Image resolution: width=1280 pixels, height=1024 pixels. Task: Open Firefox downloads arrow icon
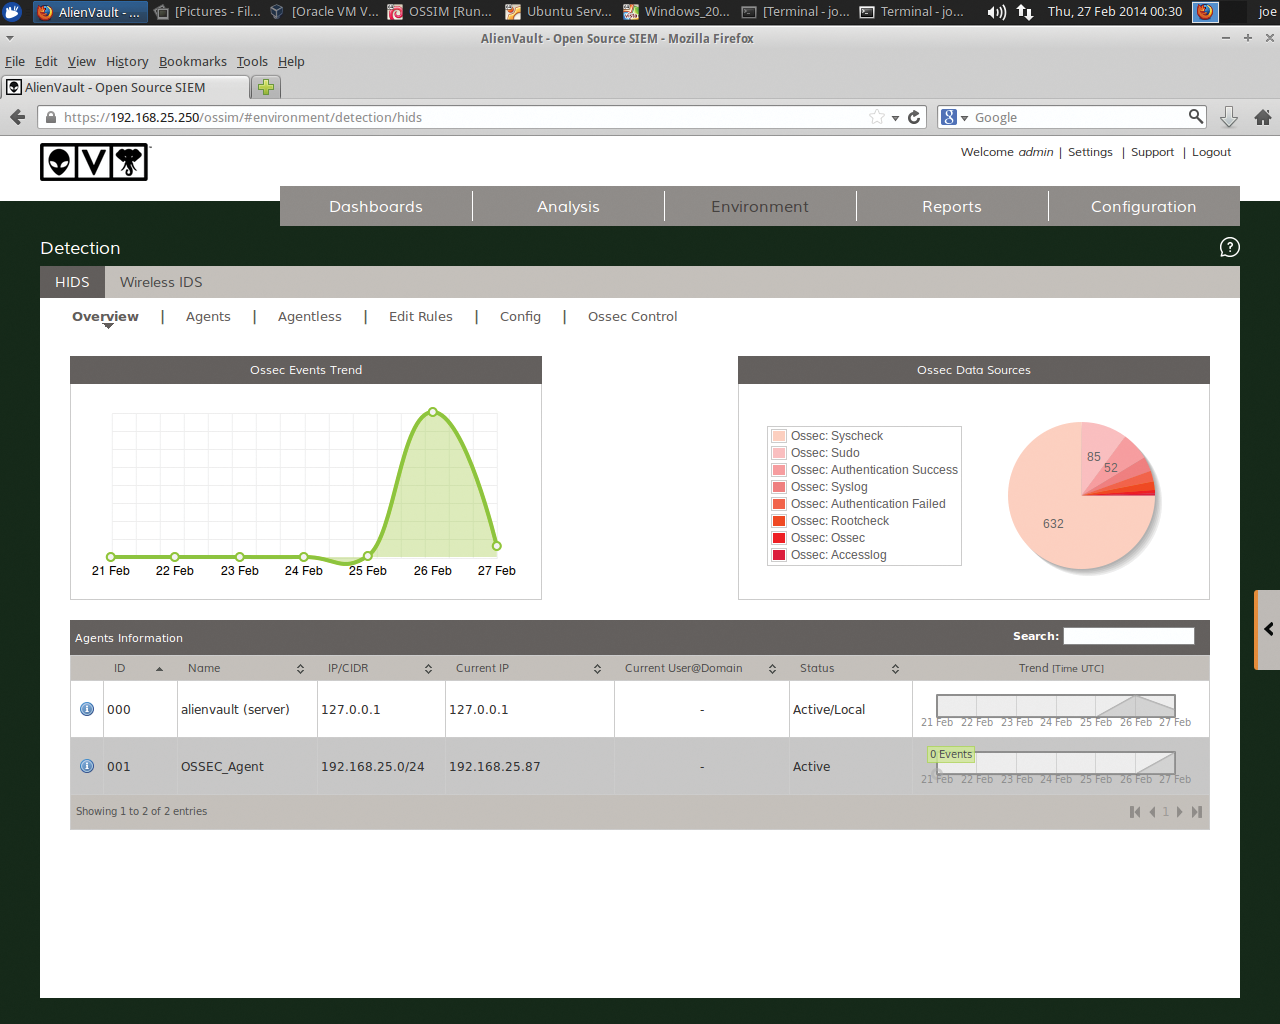1229,117
